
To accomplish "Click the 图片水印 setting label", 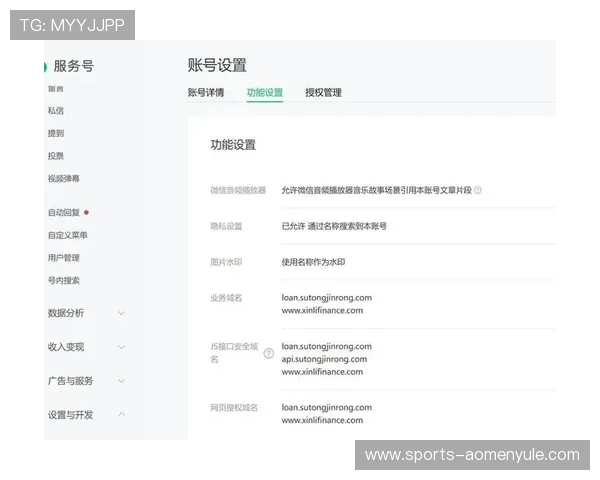I will [226, 262].
